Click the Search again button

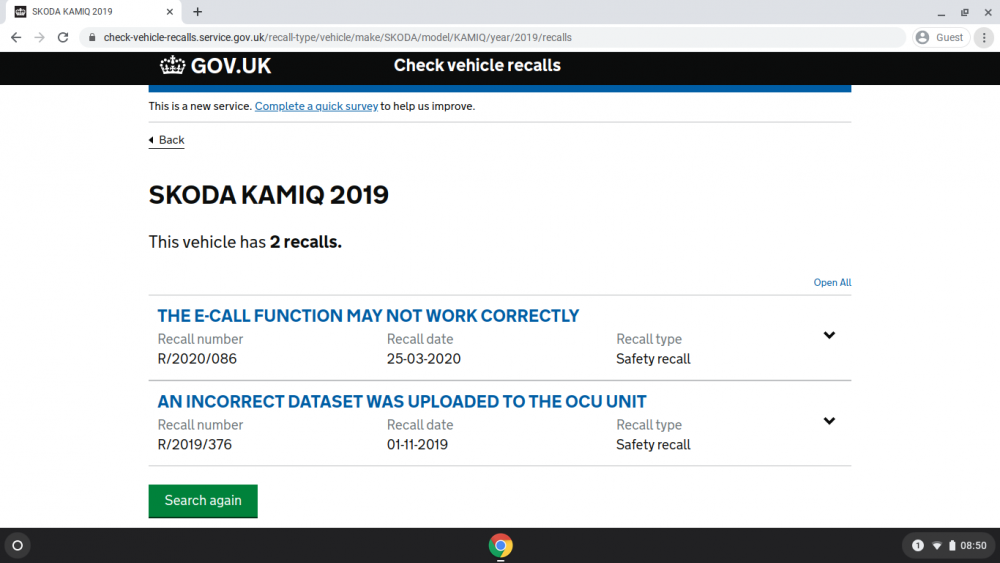point(203,501)
